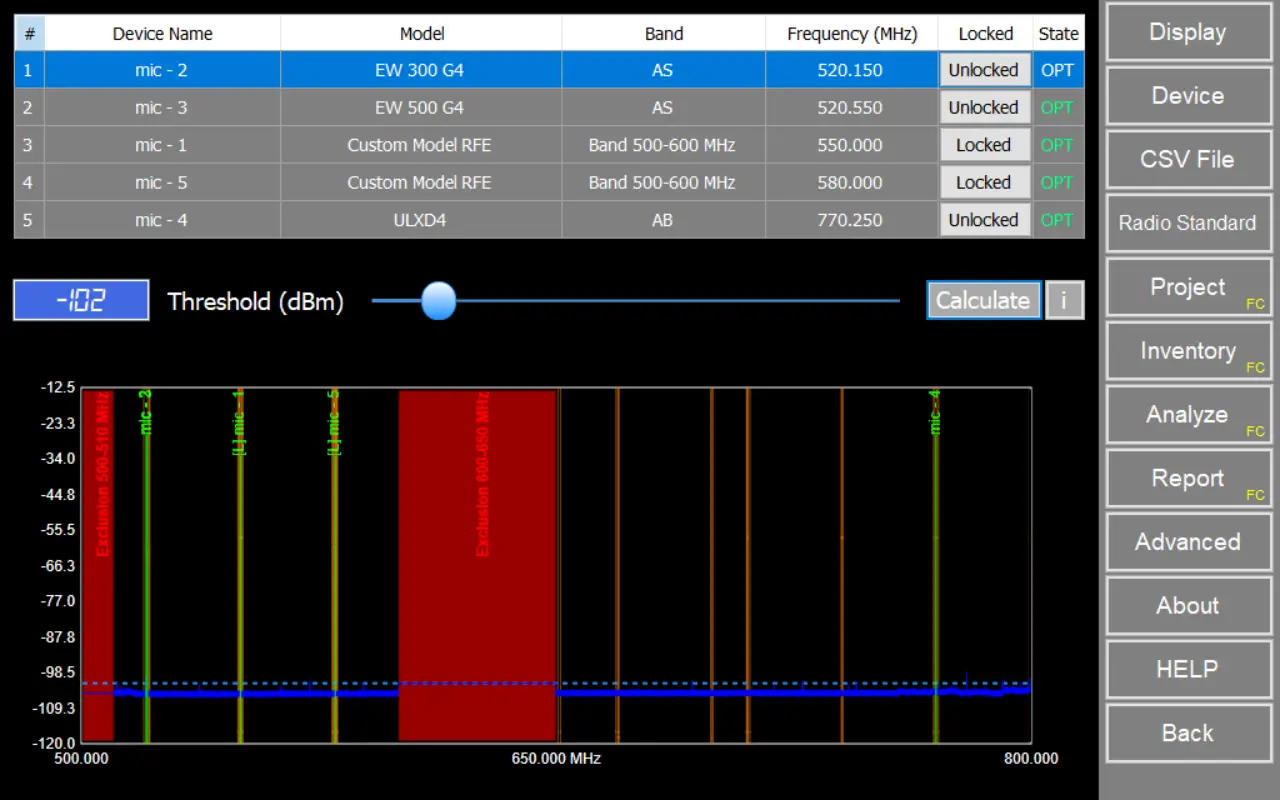
Task: Open the Device menu
Action: pyautogui.click(x=1187, y=96)
